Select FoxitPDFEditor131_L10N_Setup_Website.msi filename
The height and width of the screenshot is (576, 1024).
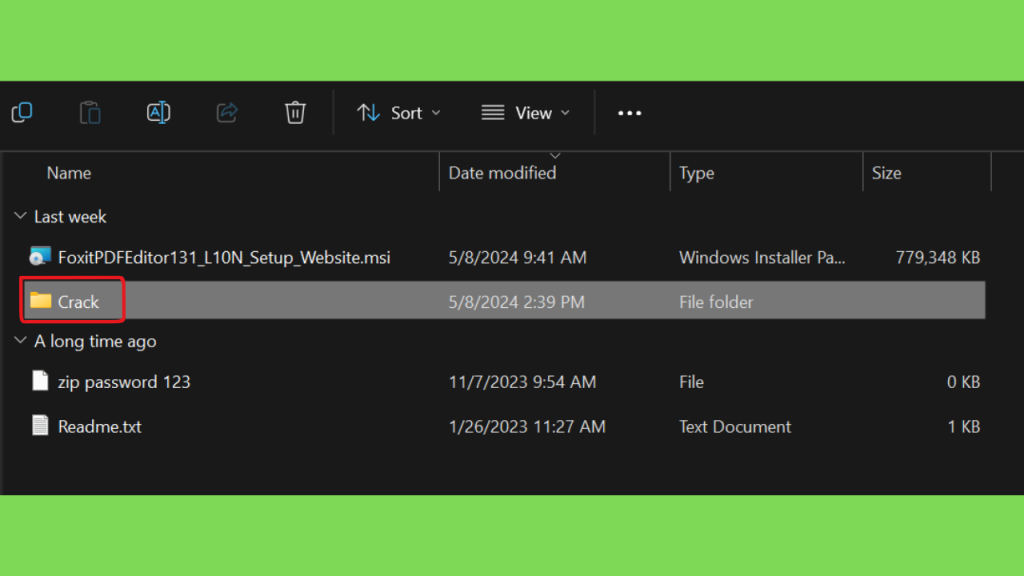tap(224, 257)
